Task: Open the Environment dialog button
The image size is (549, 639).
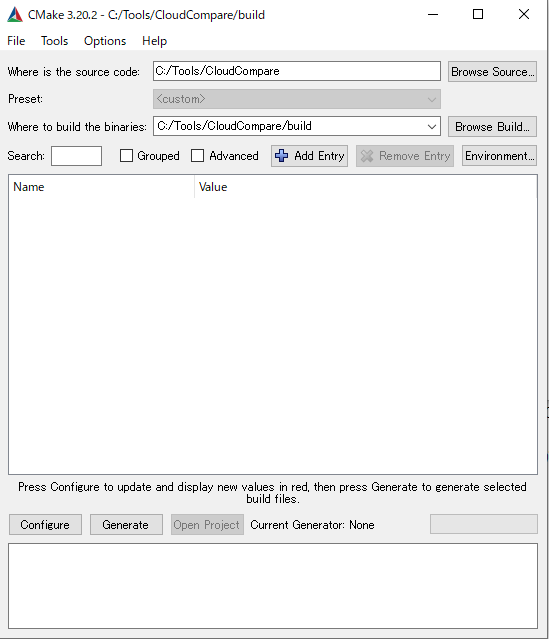Action: [499, 156]
